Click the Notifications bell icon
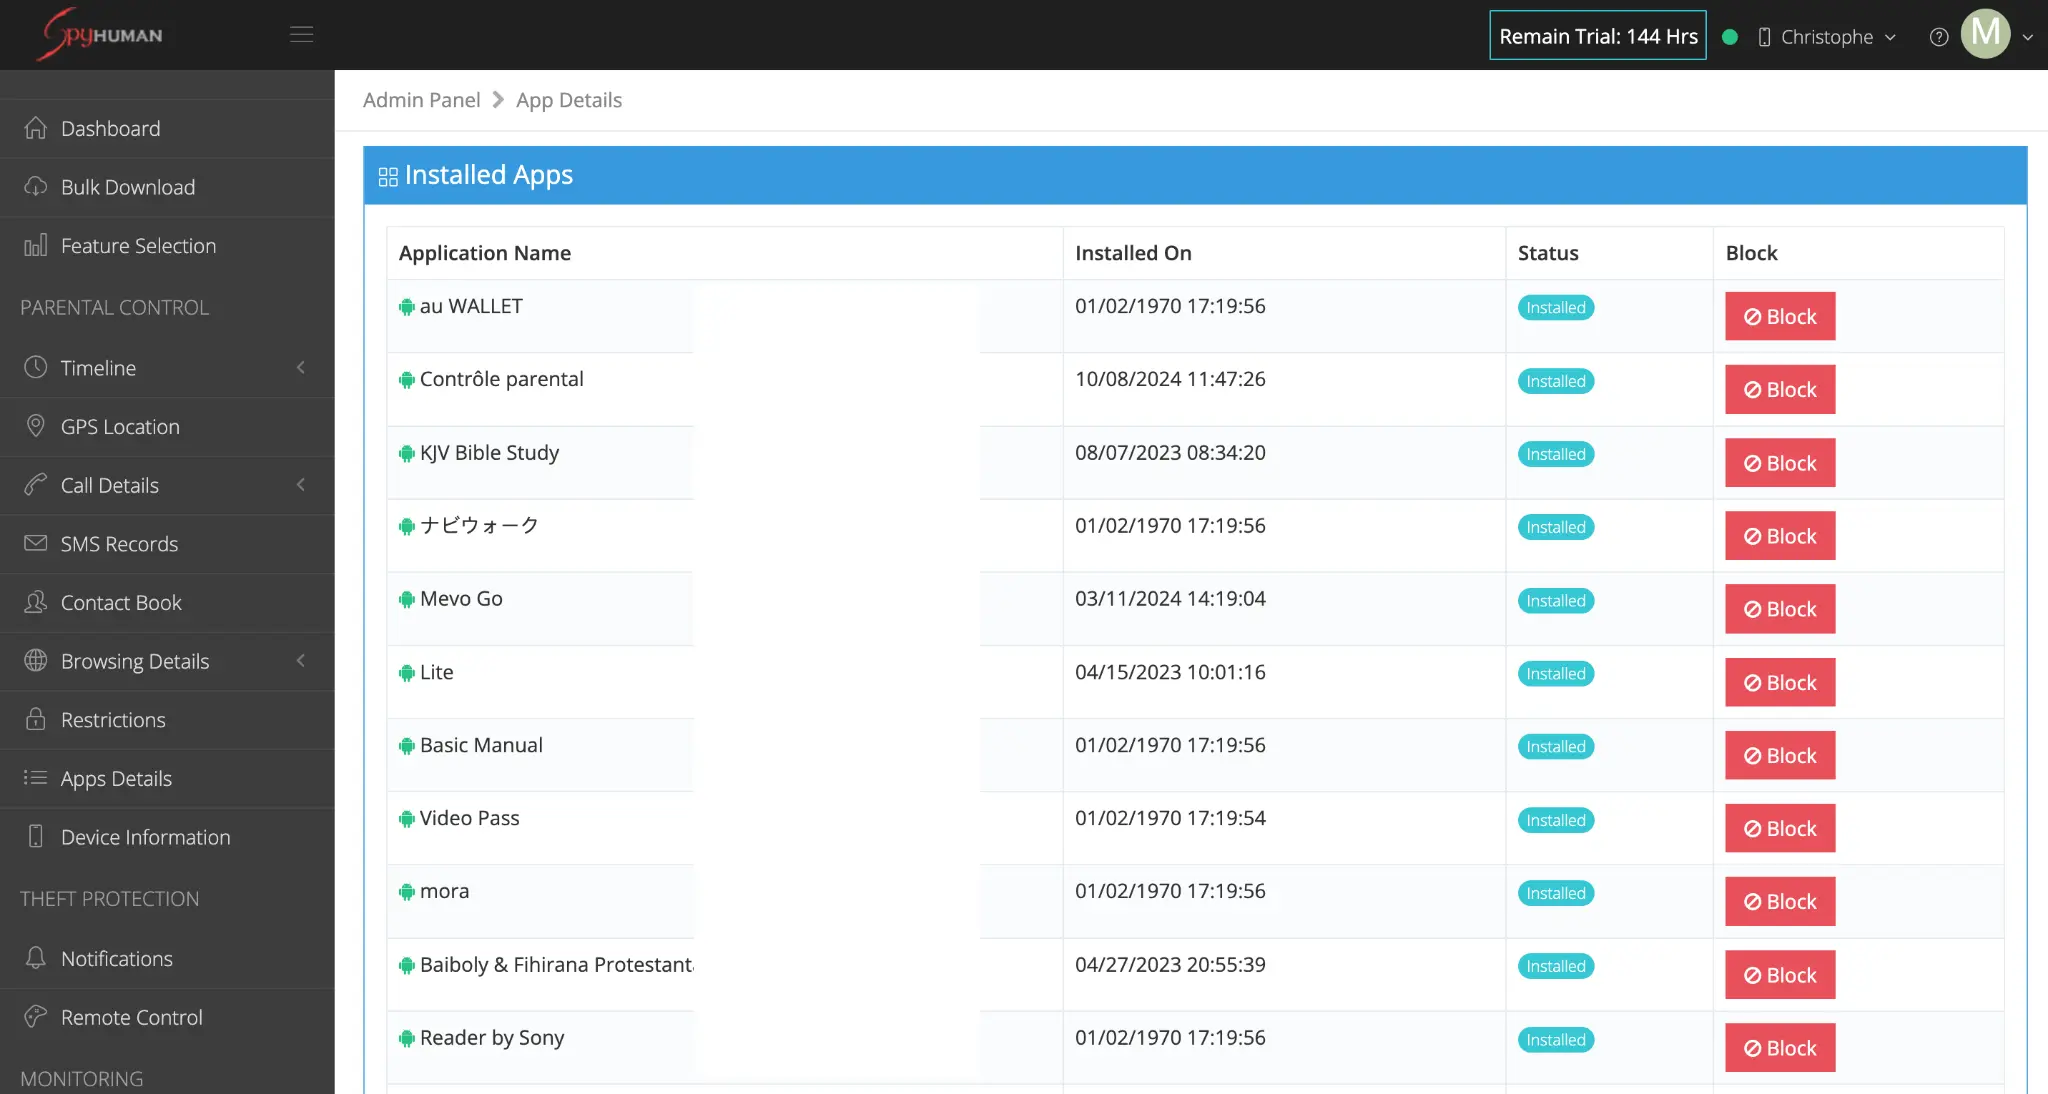The image size is (2048, 1094). [x=35, y=957]
